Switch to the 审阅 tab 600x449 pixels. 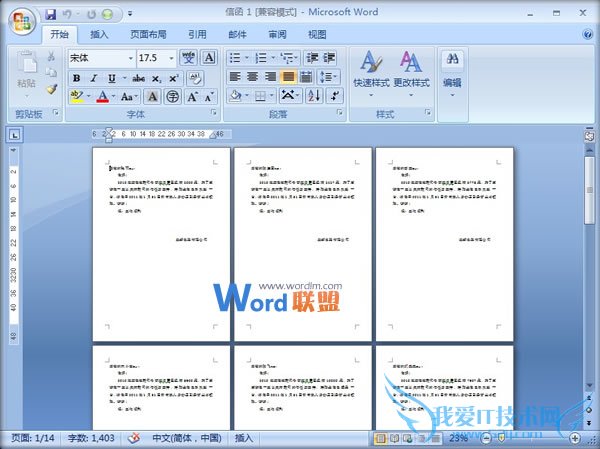click(x=277, y=34)
